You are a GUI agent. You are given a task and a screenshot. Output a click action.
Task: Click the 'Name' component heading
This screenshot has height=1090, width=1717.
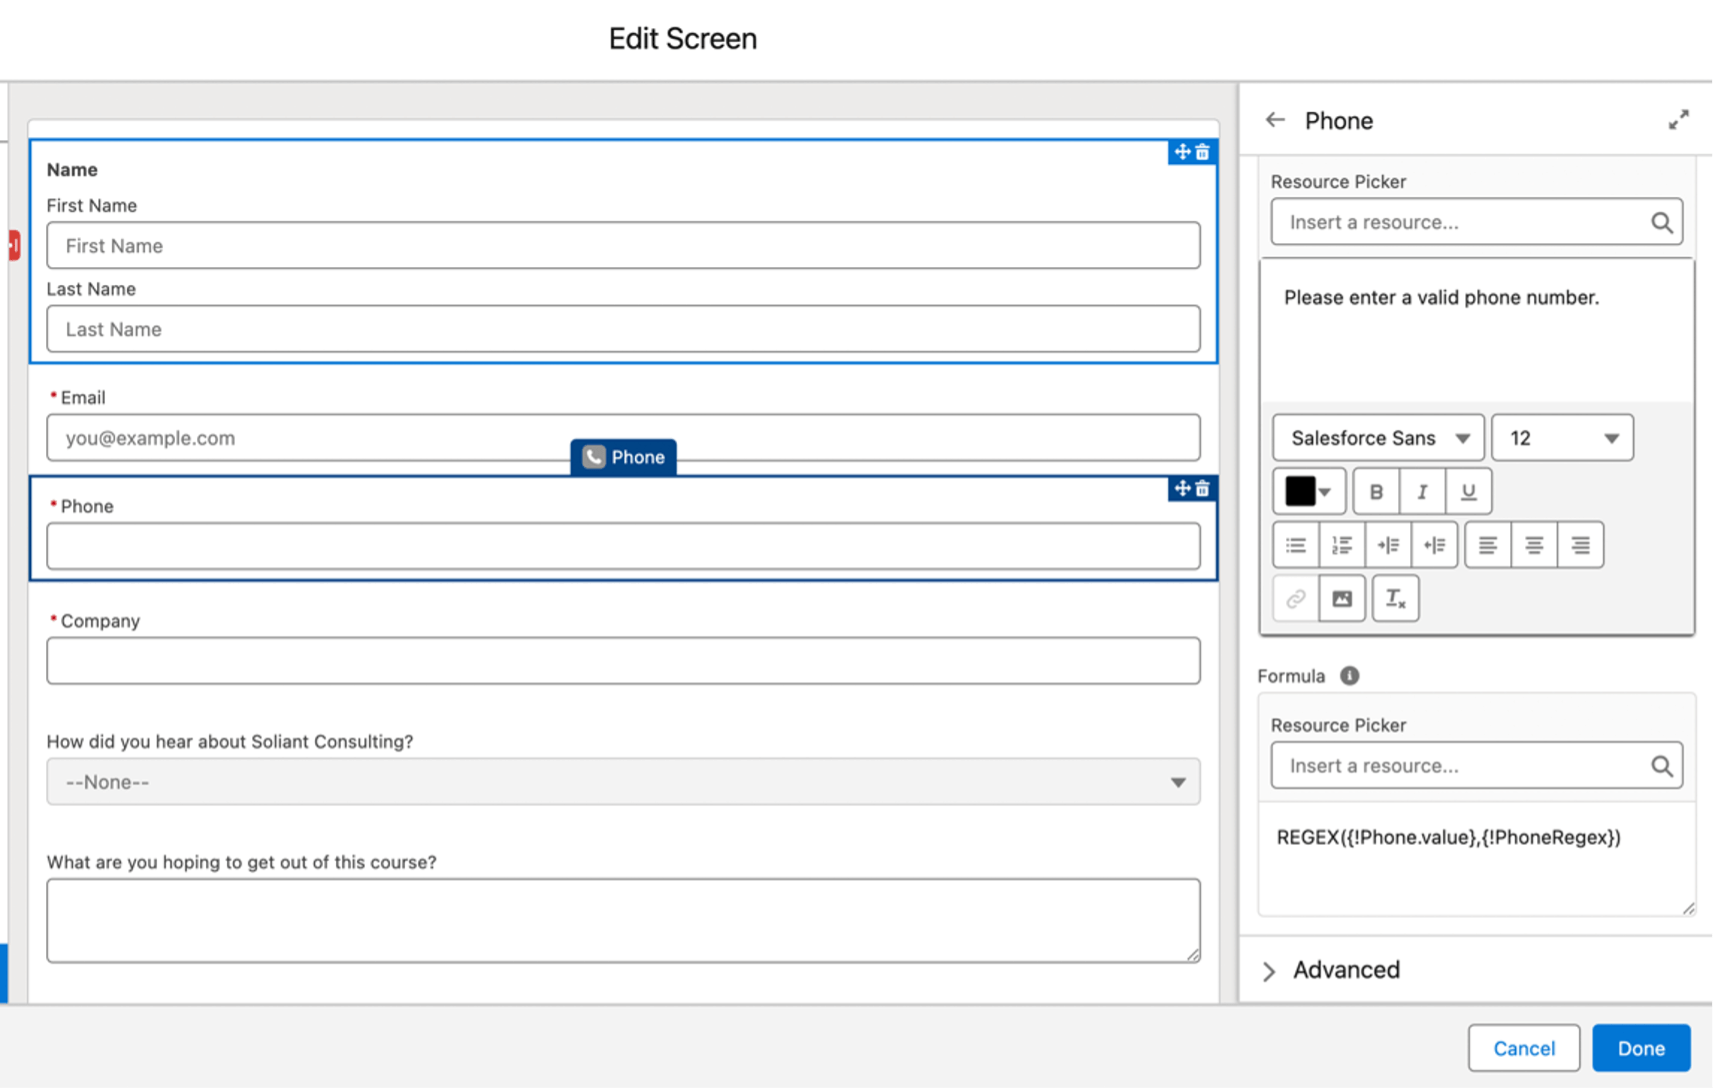(72, 170)
